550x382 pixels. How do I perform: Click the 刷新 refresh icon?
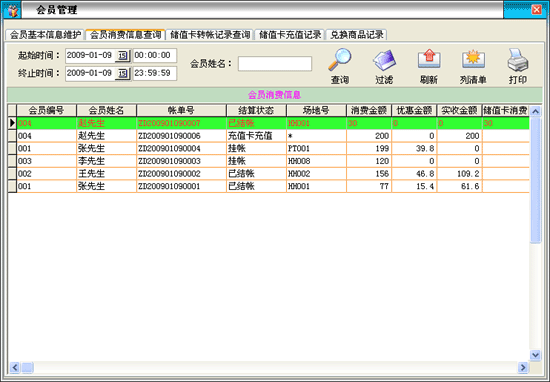pos(429,59)
